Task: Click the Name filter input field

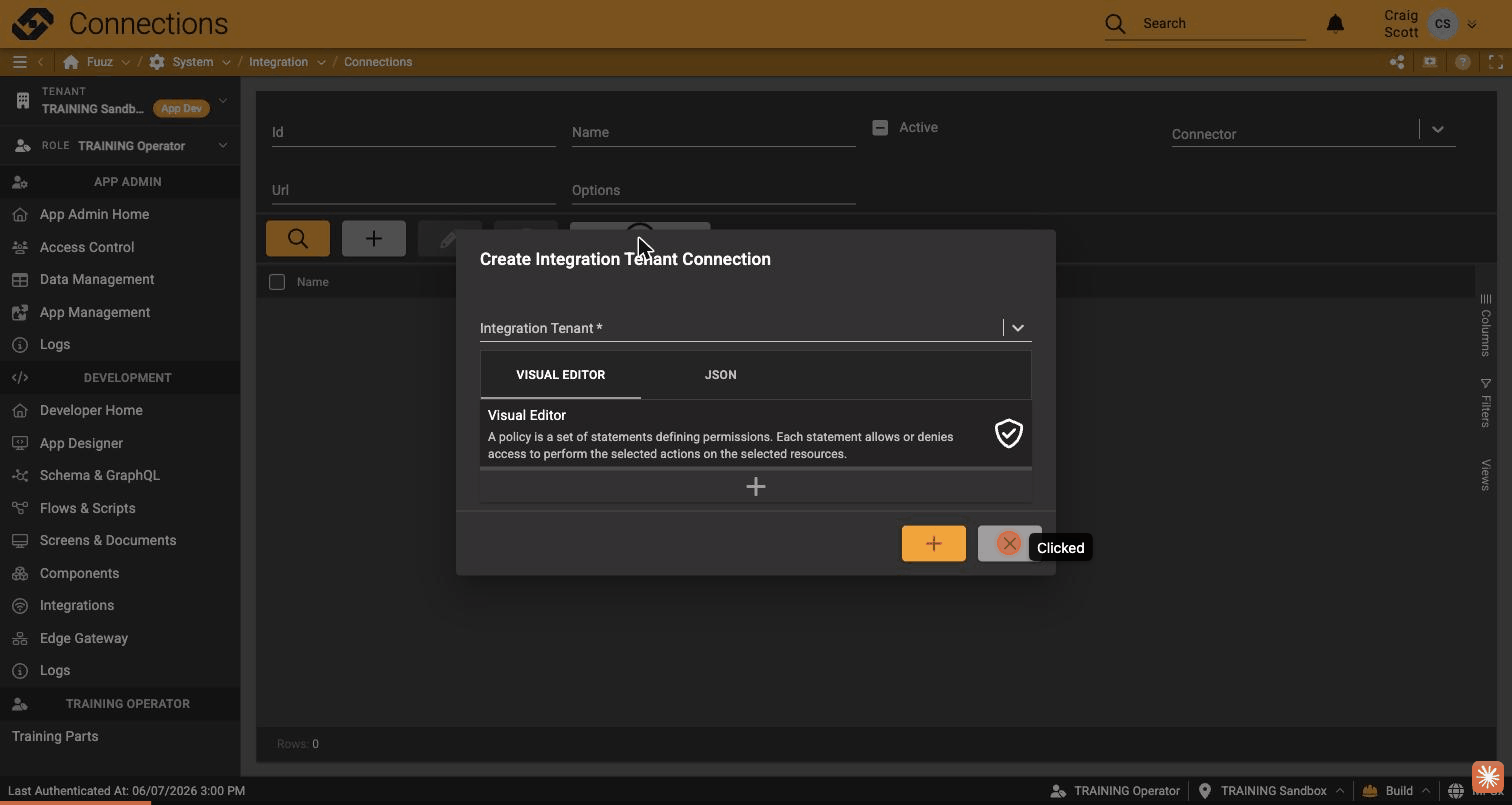Action: (x=714, y=132)
